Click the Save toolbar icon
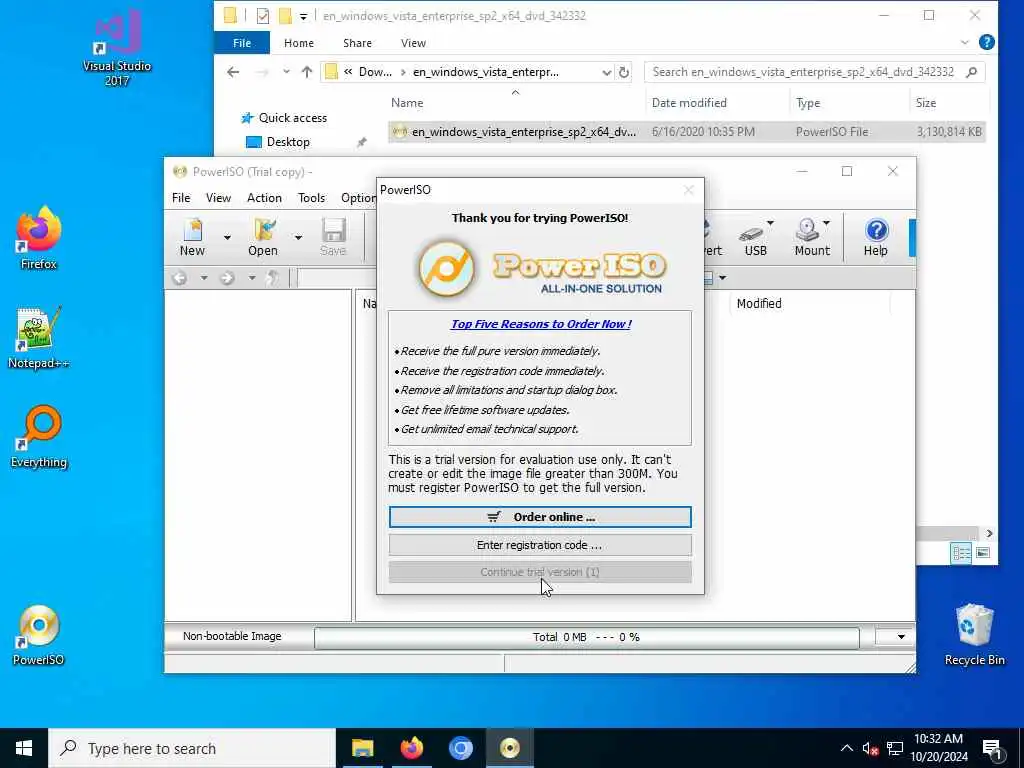This screenshot has height=768, width=1024. 333,238
